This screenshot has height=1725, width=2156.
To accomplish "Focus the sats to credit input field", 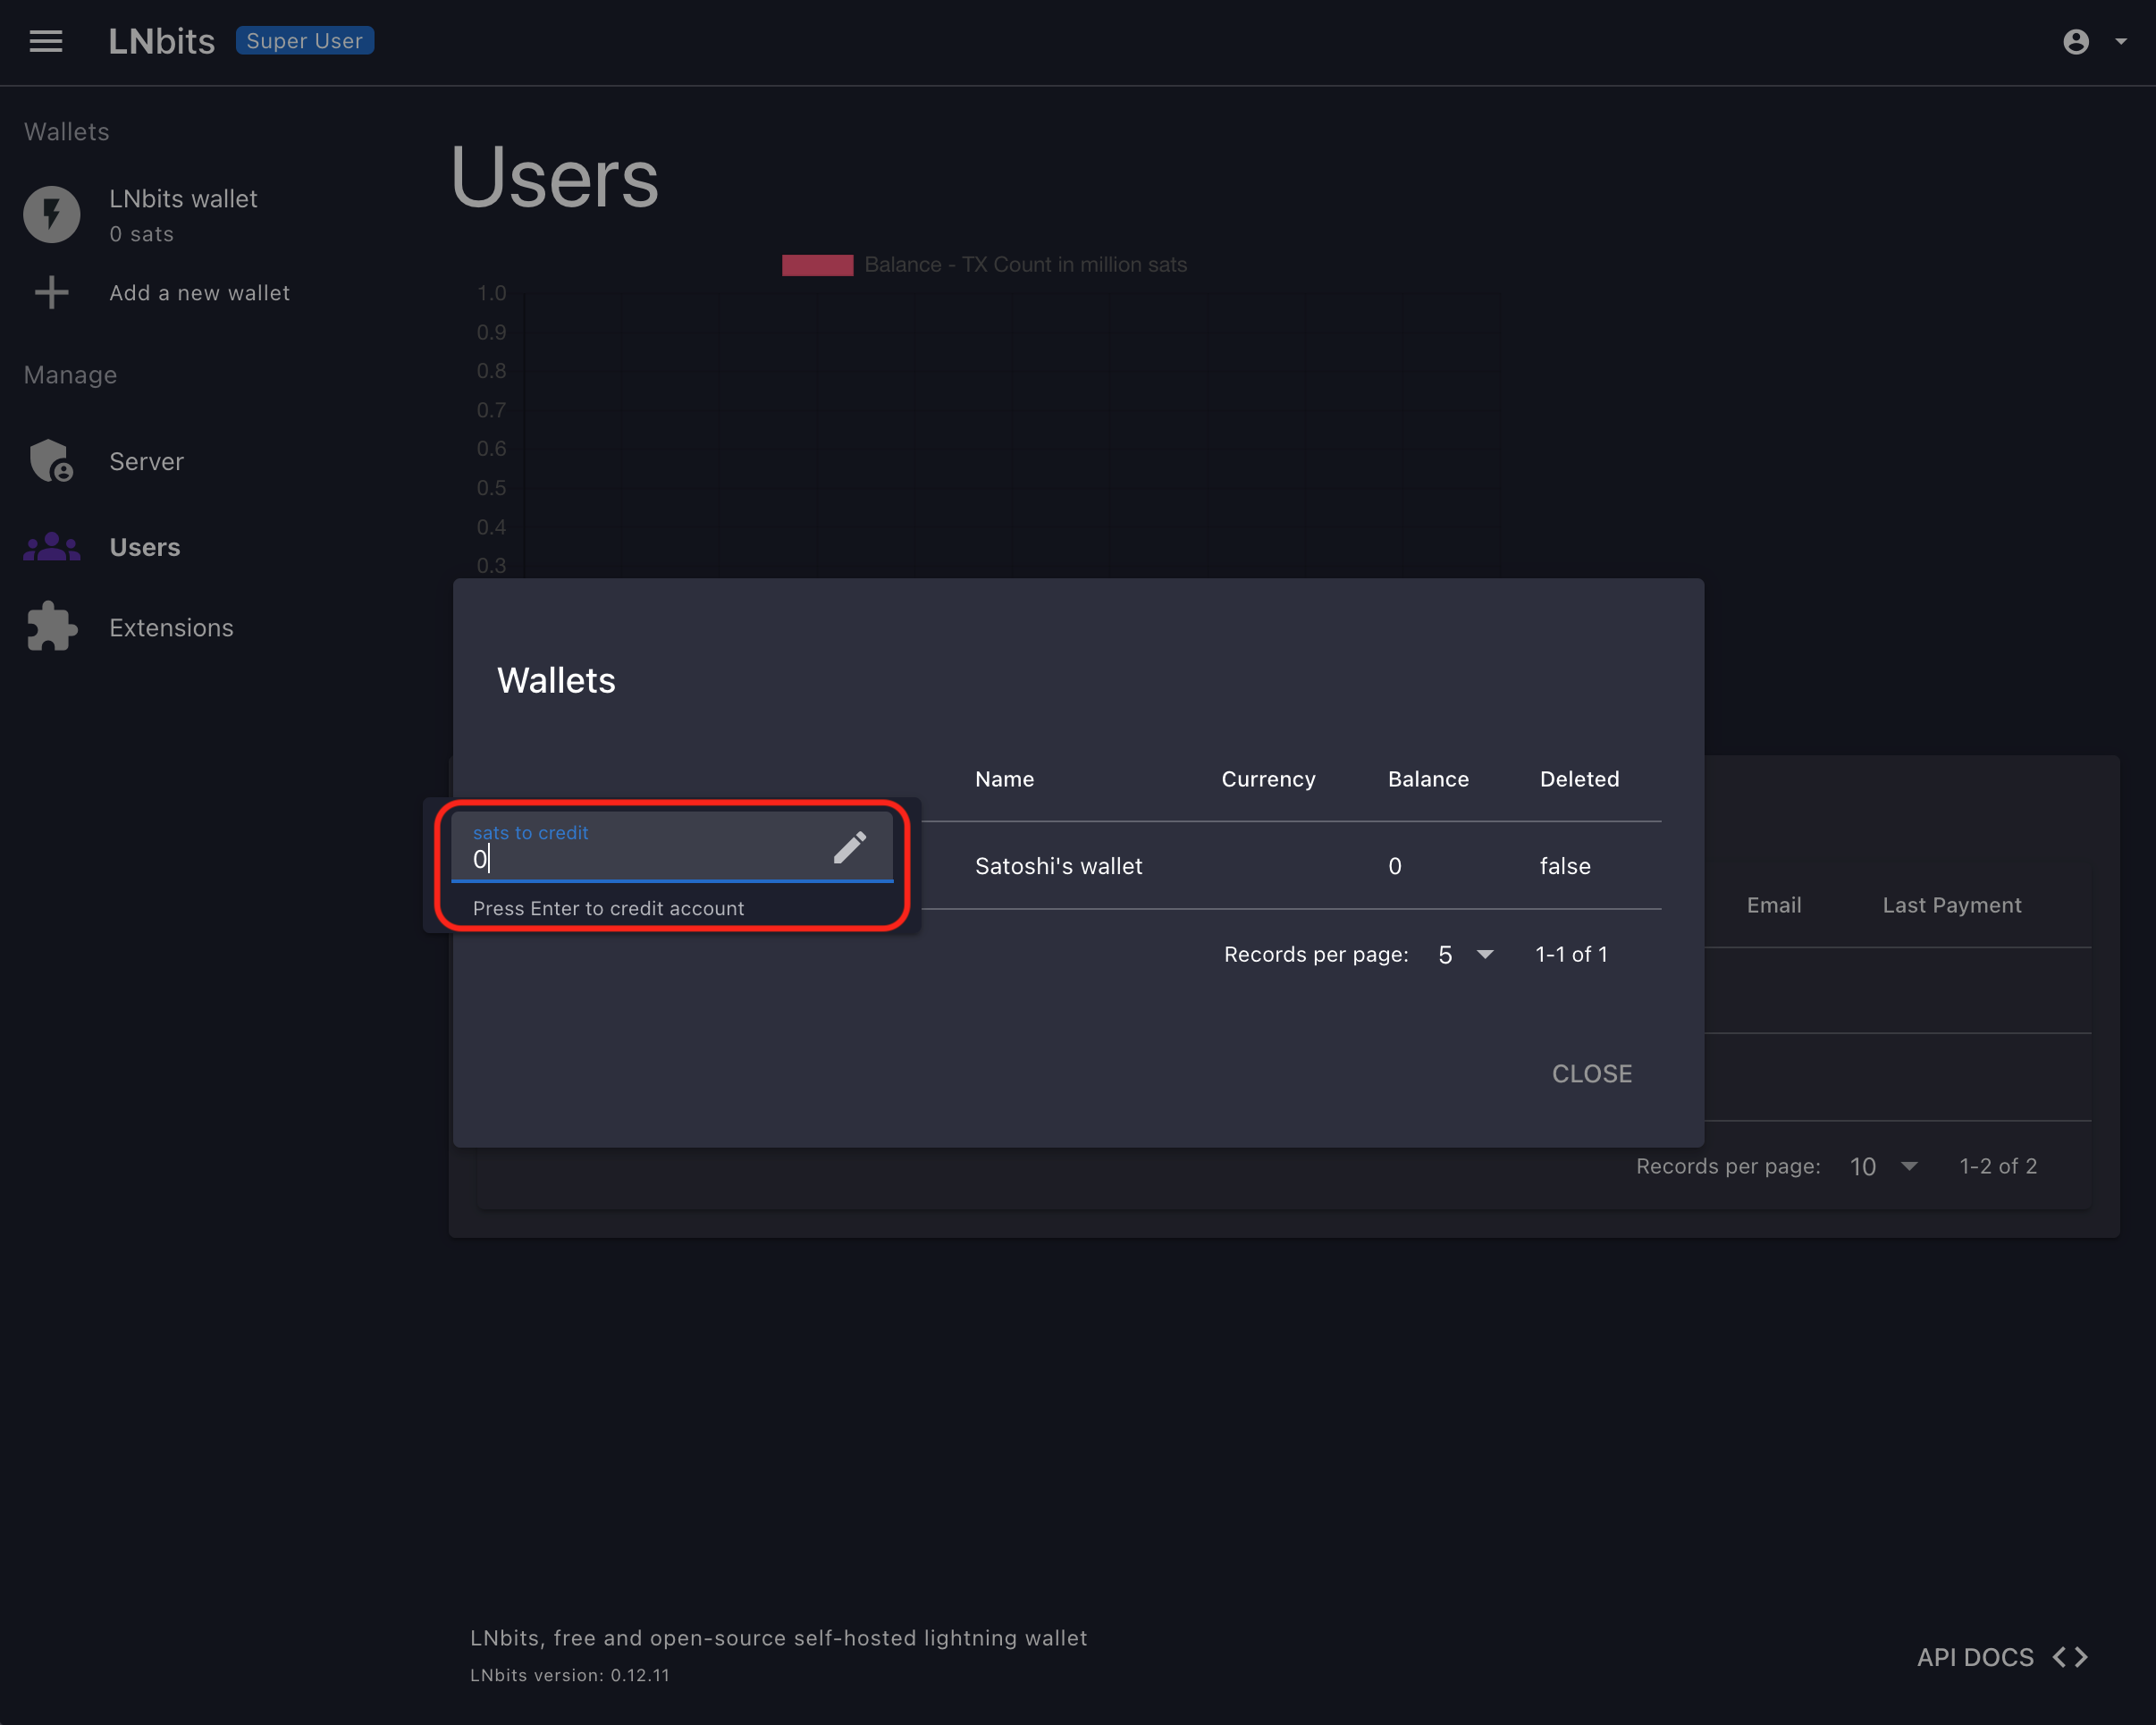I will (x=640, y=858).
